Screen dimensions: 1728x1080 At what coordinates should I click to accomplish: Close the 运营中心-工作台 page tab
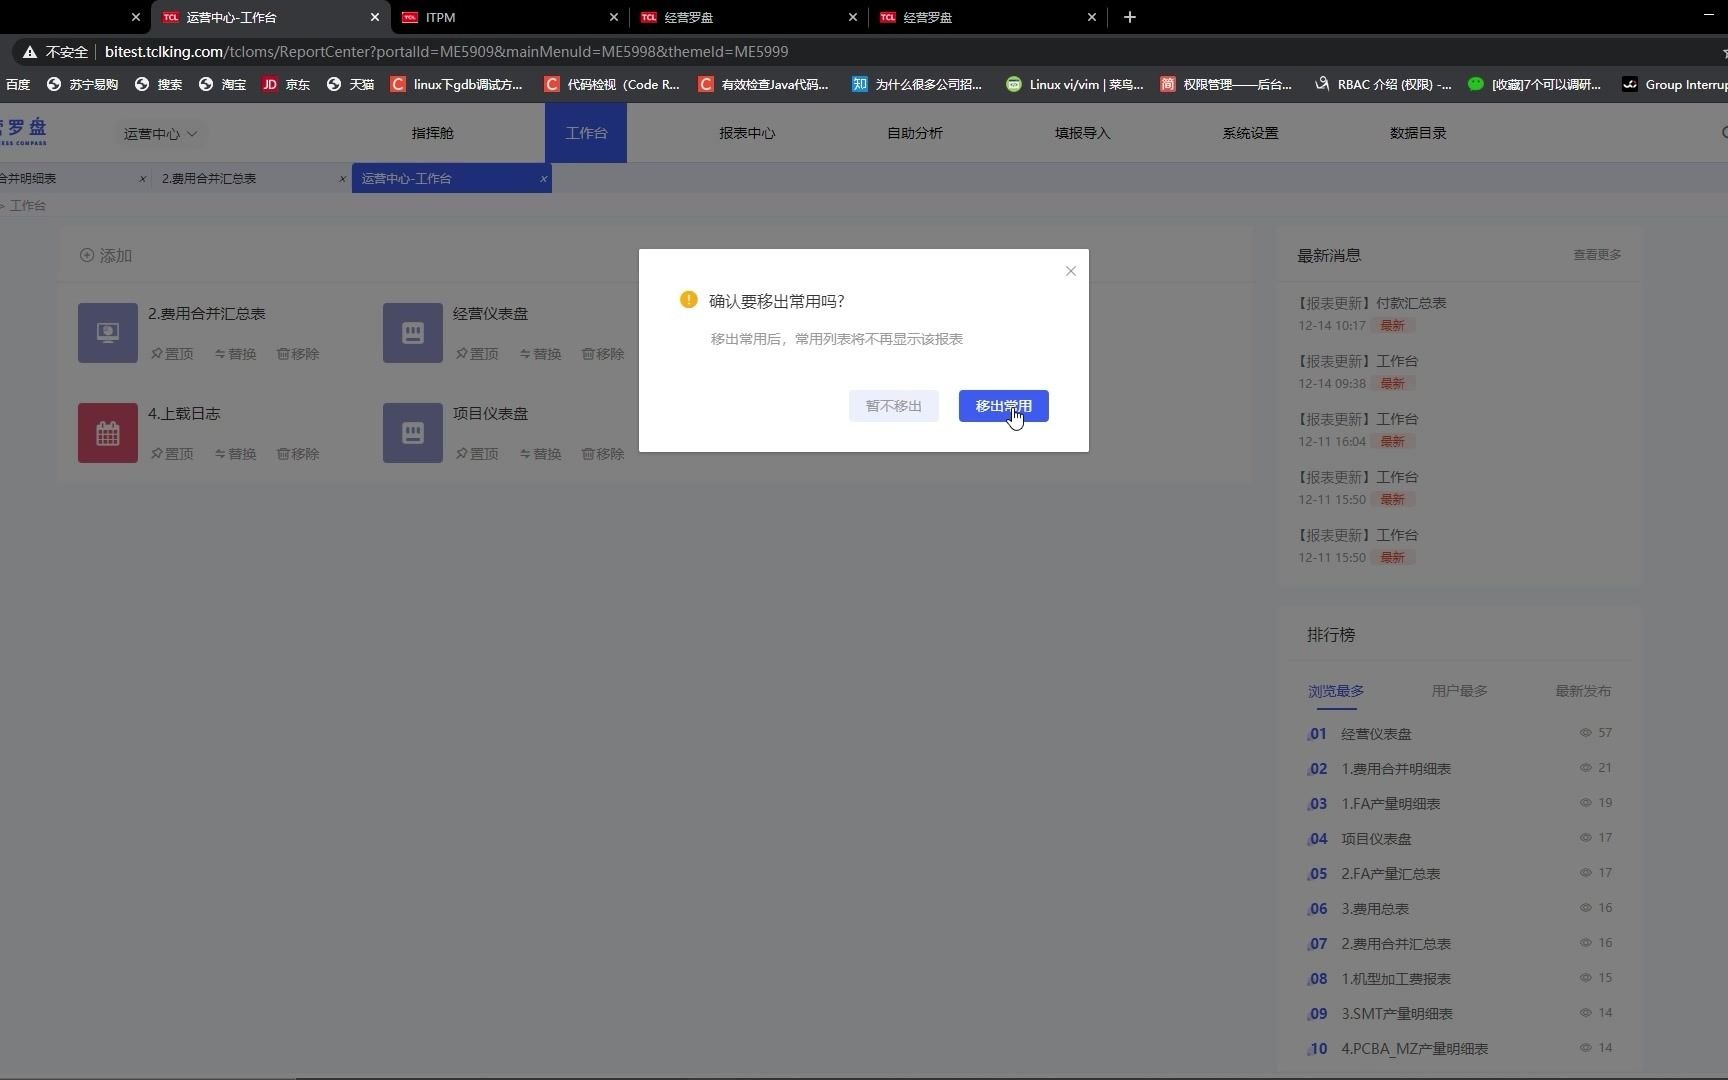pyautogui.click(x=543, y=179)
